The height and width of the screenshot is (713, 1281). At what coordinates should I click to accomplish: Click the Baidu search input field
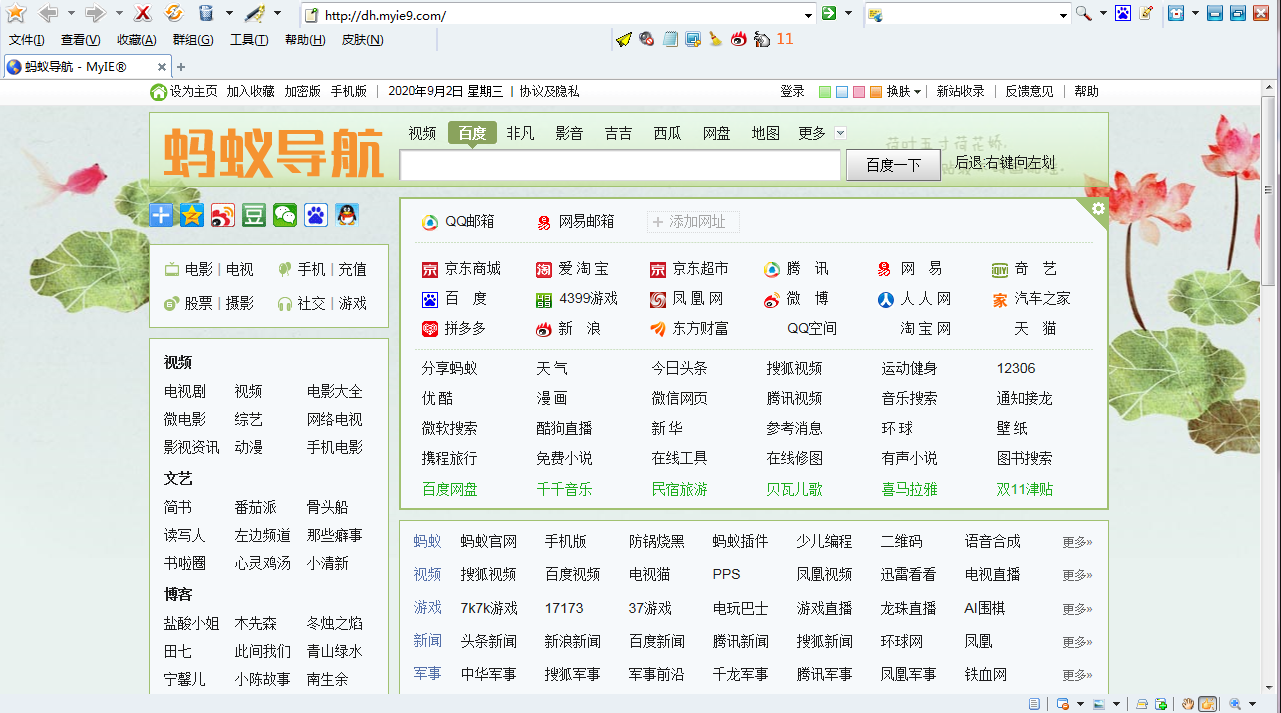(x=620, y=165)
